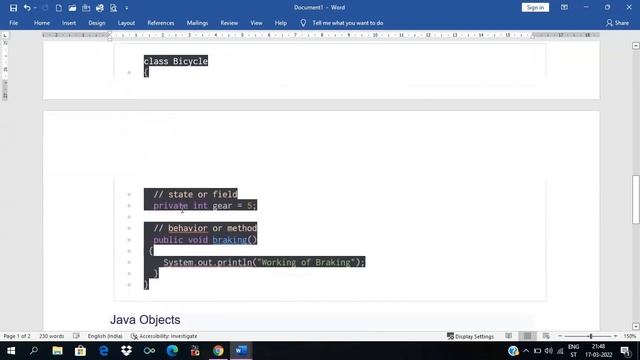Click vertical scrollbar up arrow
Screen dimensions: 640x360
pos(636,46)
